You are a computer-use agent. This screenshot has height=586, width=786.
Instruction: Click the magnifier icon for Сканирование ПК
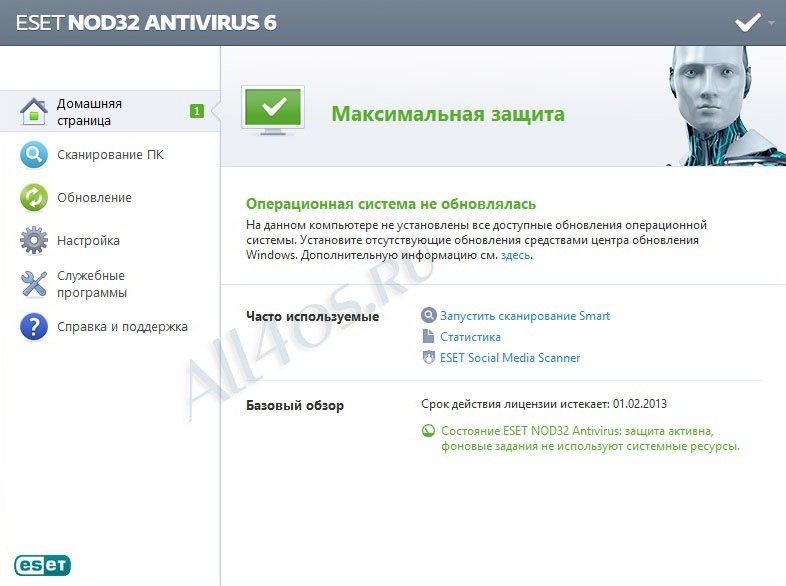click(x=34, y=154)
